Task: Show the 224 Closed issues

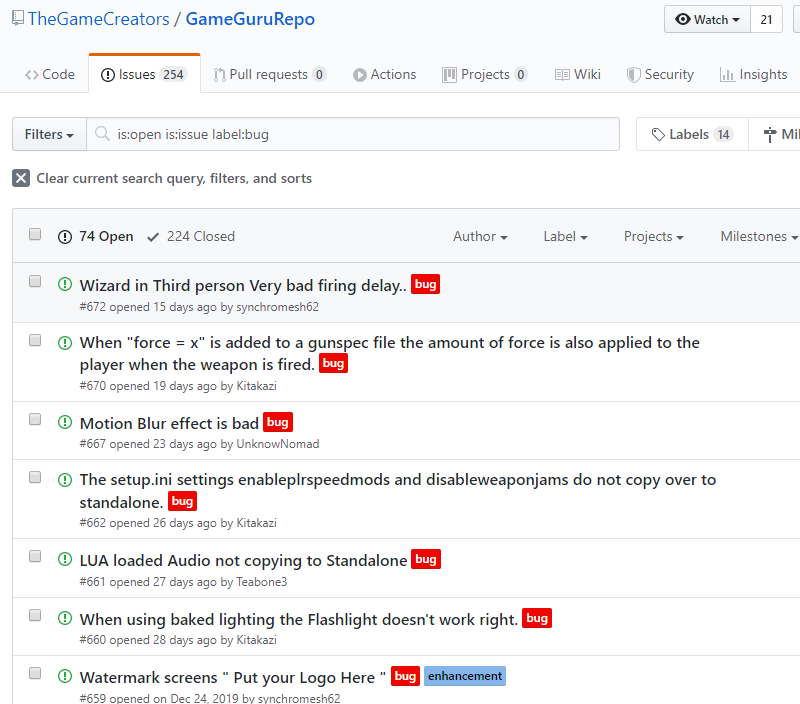Action: 191,236
